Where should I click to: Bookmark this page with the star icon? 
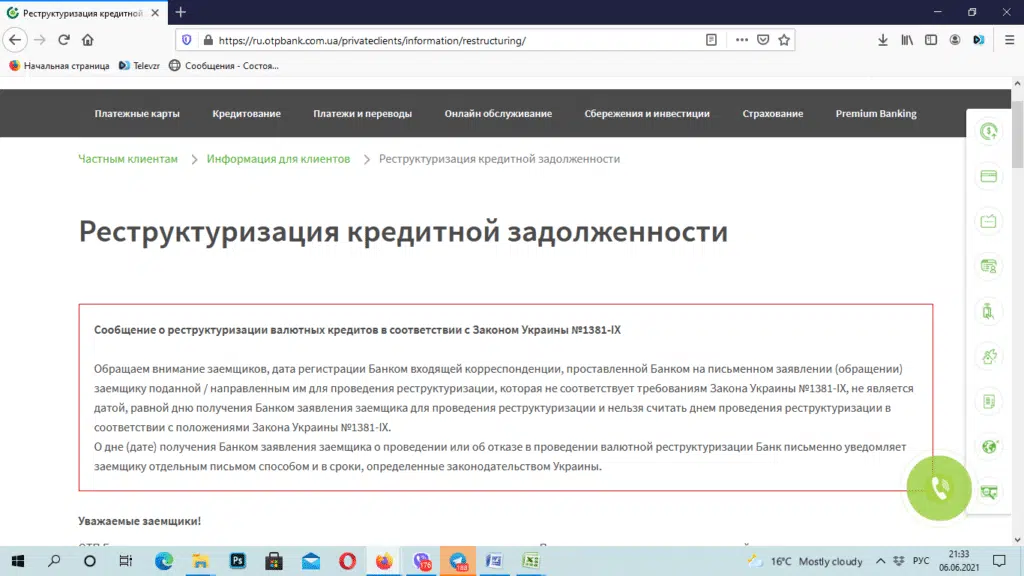[x=785, y=40]
